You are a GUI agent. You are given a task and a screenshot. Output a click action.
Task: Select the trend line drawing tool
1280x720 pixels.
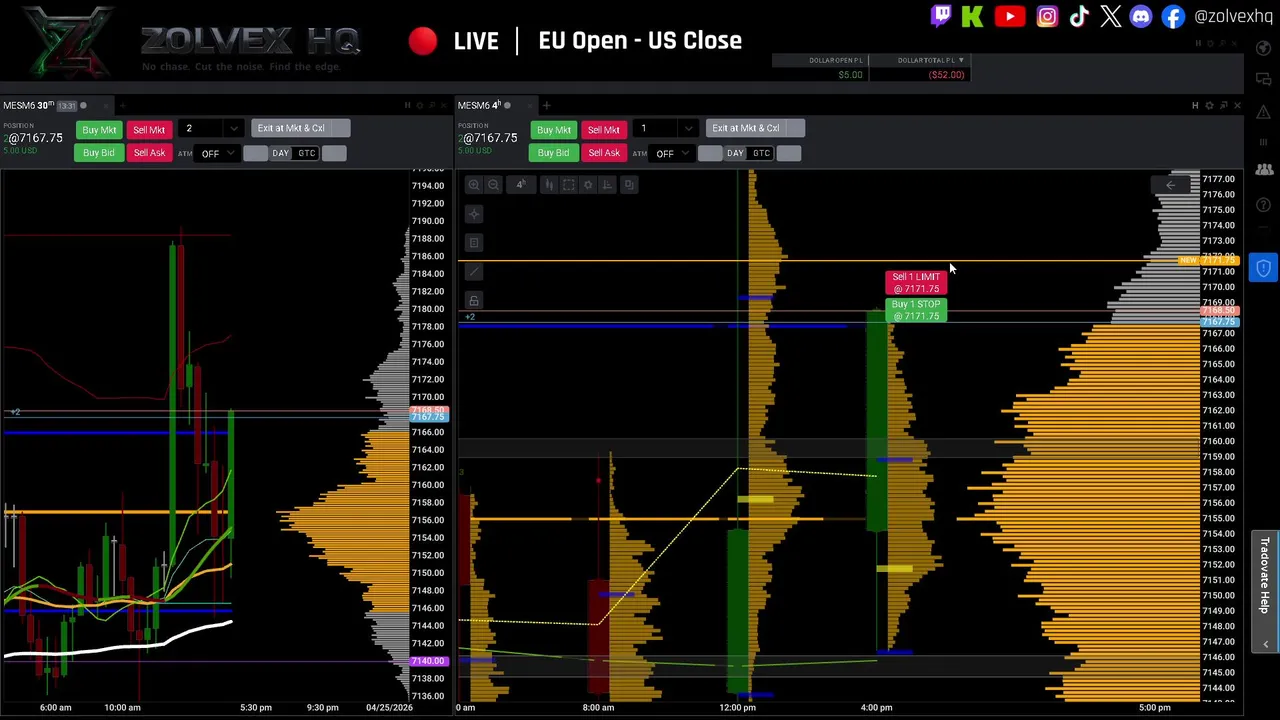[x=474, y=271]
